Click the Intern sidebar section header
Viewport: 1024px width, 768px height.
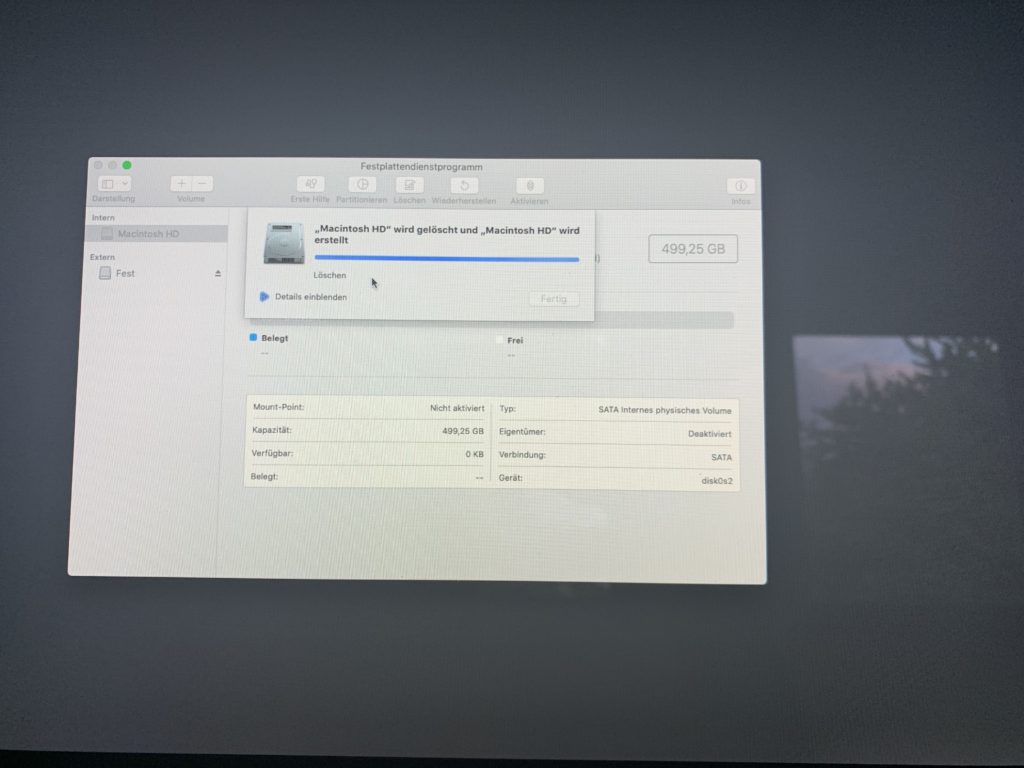[103, 217]
